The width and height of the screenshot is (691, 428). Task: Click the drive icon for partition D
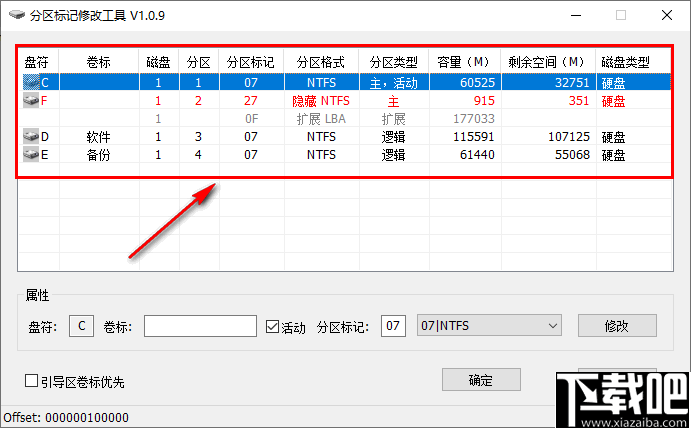[x=31, y=137]
